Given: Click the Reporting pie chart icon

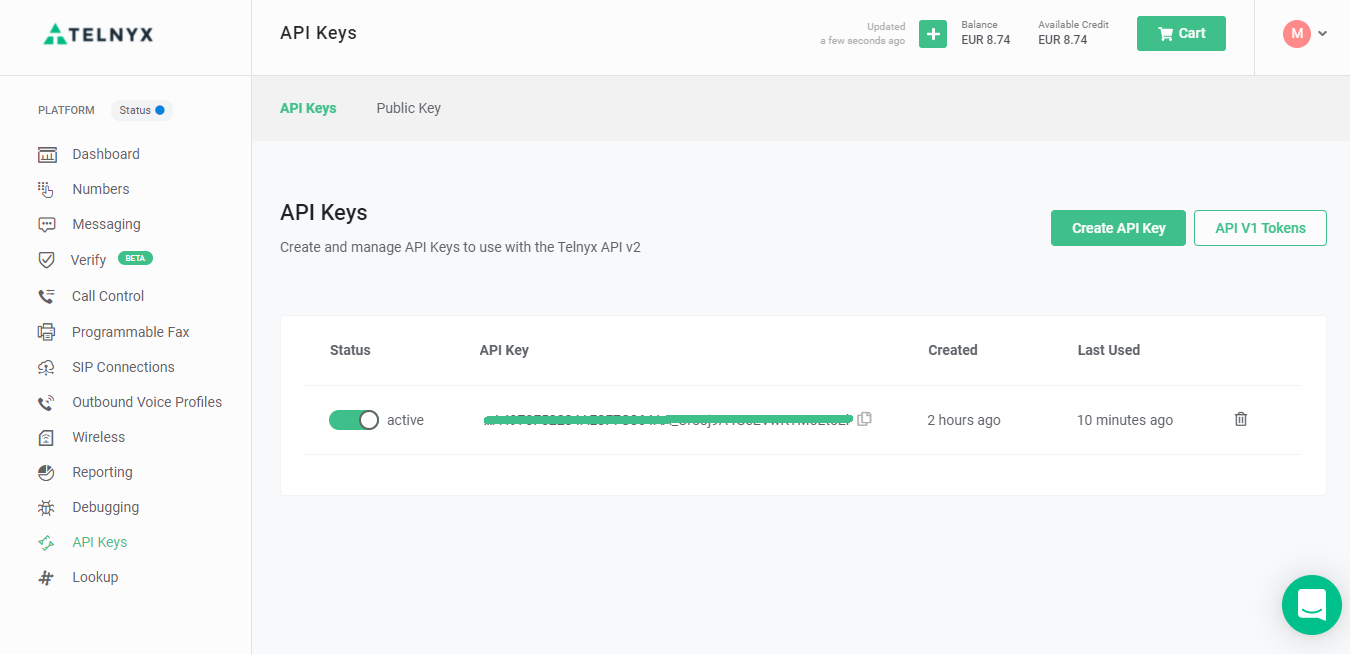Looking at the screenshot, I should pyautogui.click(x=46, y=472).
